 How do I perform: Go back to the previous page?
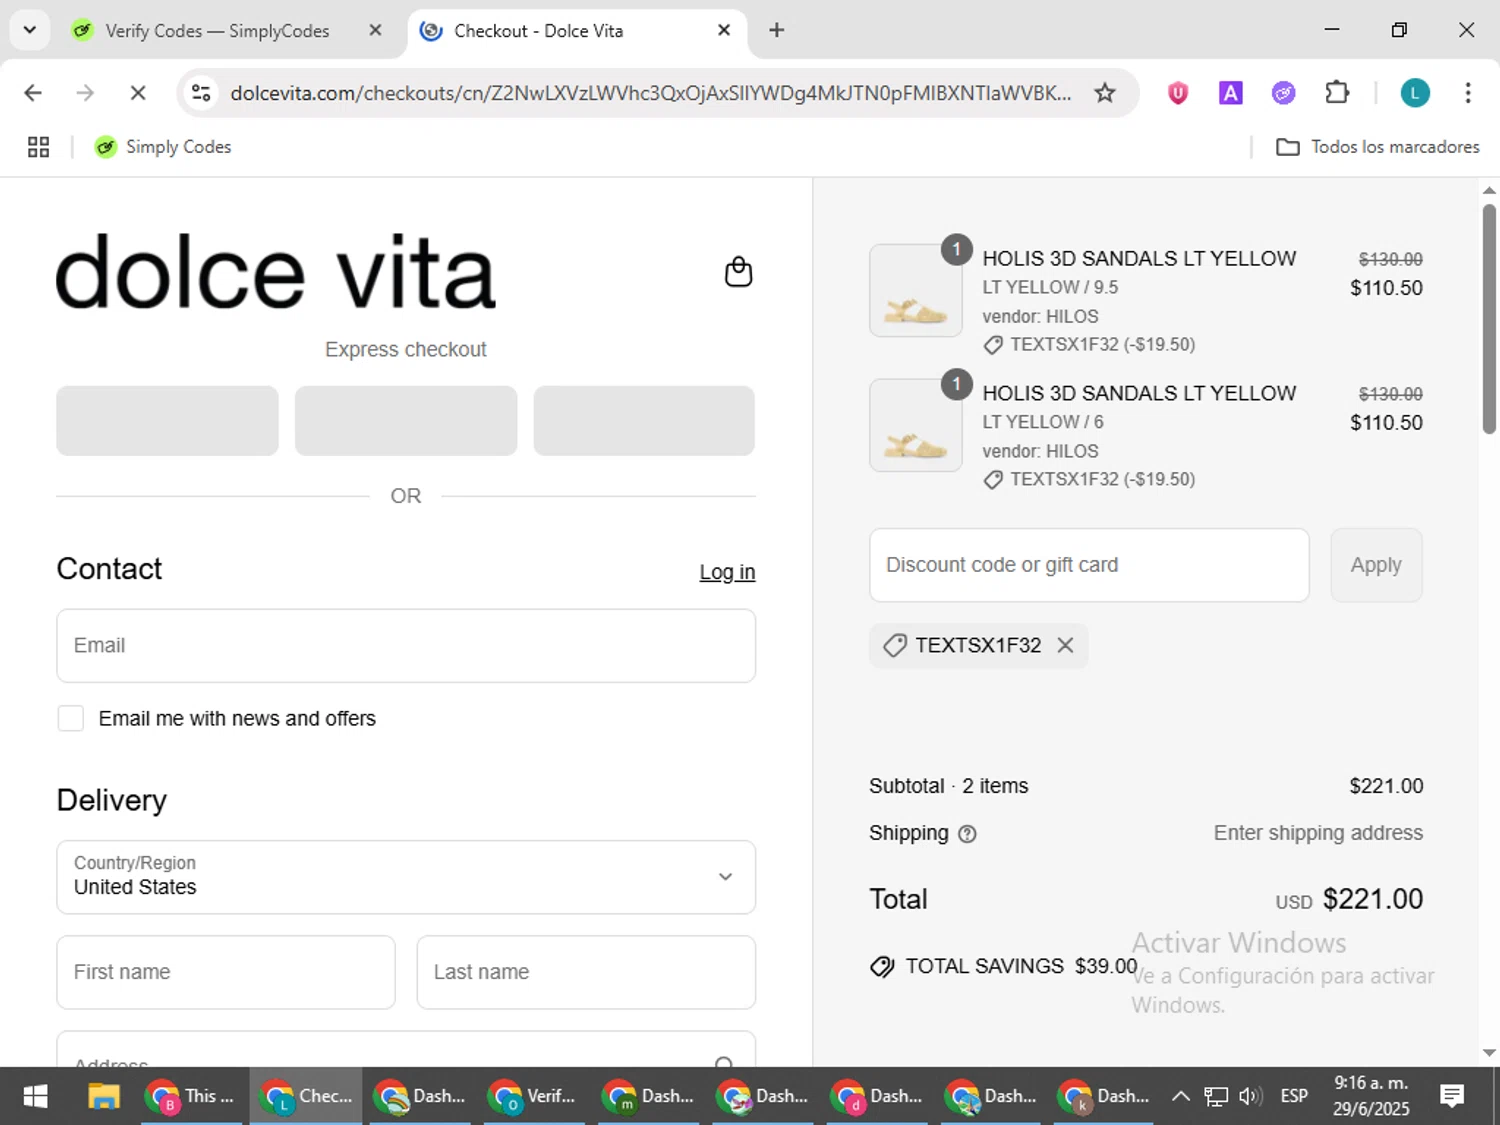click(33, 93)
